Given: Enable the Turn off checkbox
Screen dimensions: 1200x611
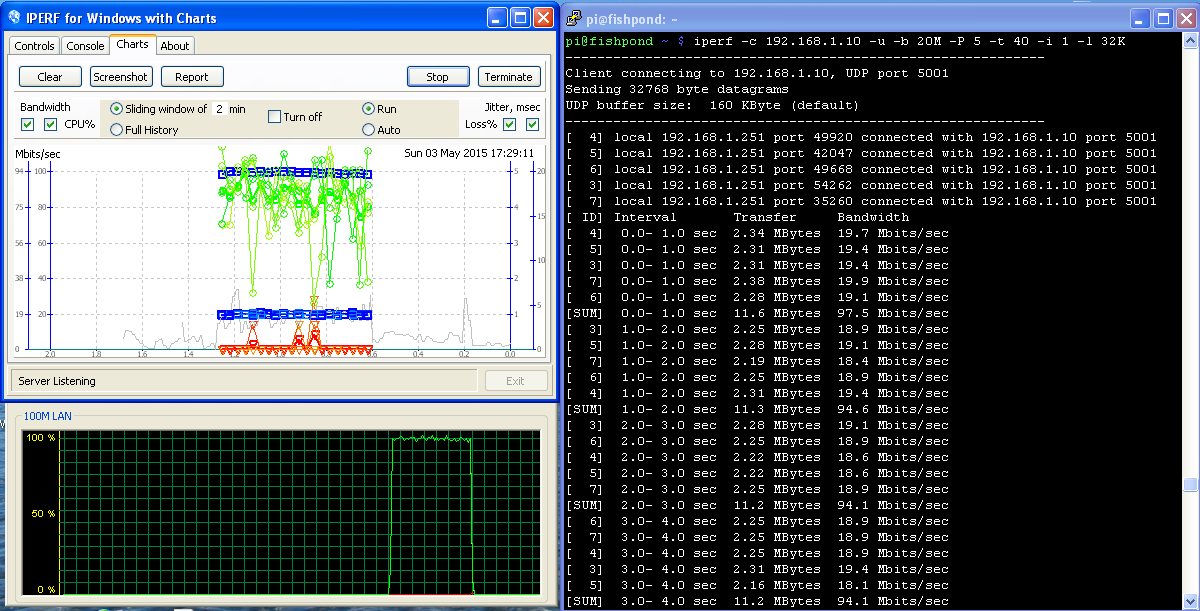Looking at the screenshot, I should pyautogui.click(x=275, y=117).
